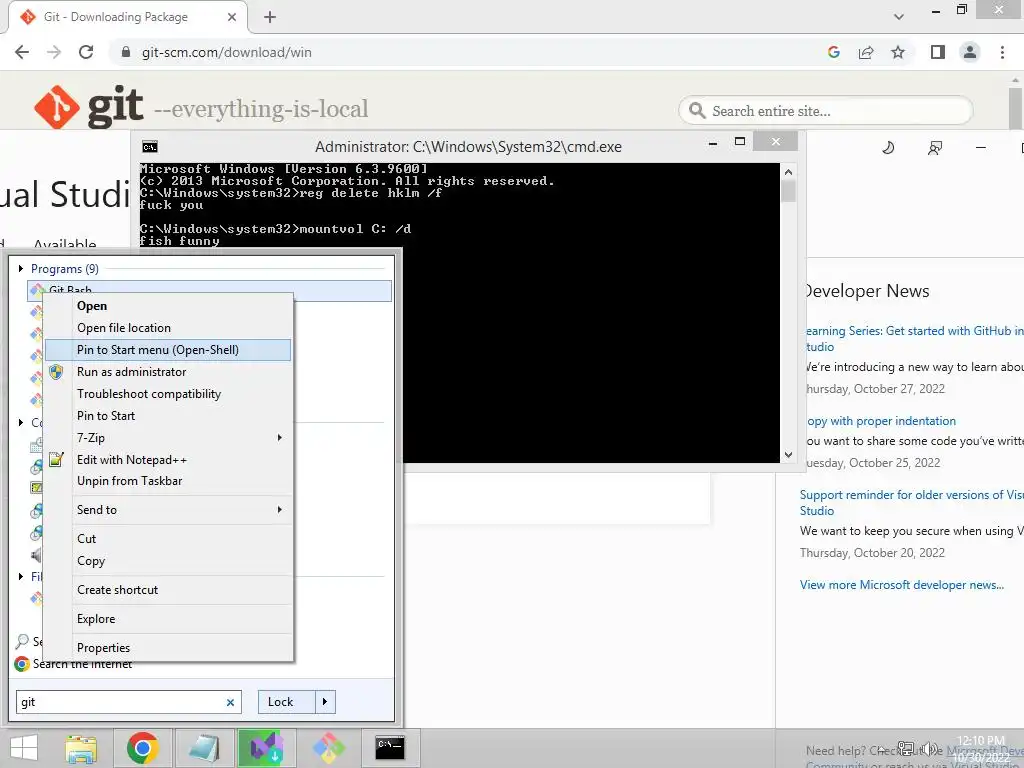Click Search the Internet Chrome icon

click(x=22, y=664)
